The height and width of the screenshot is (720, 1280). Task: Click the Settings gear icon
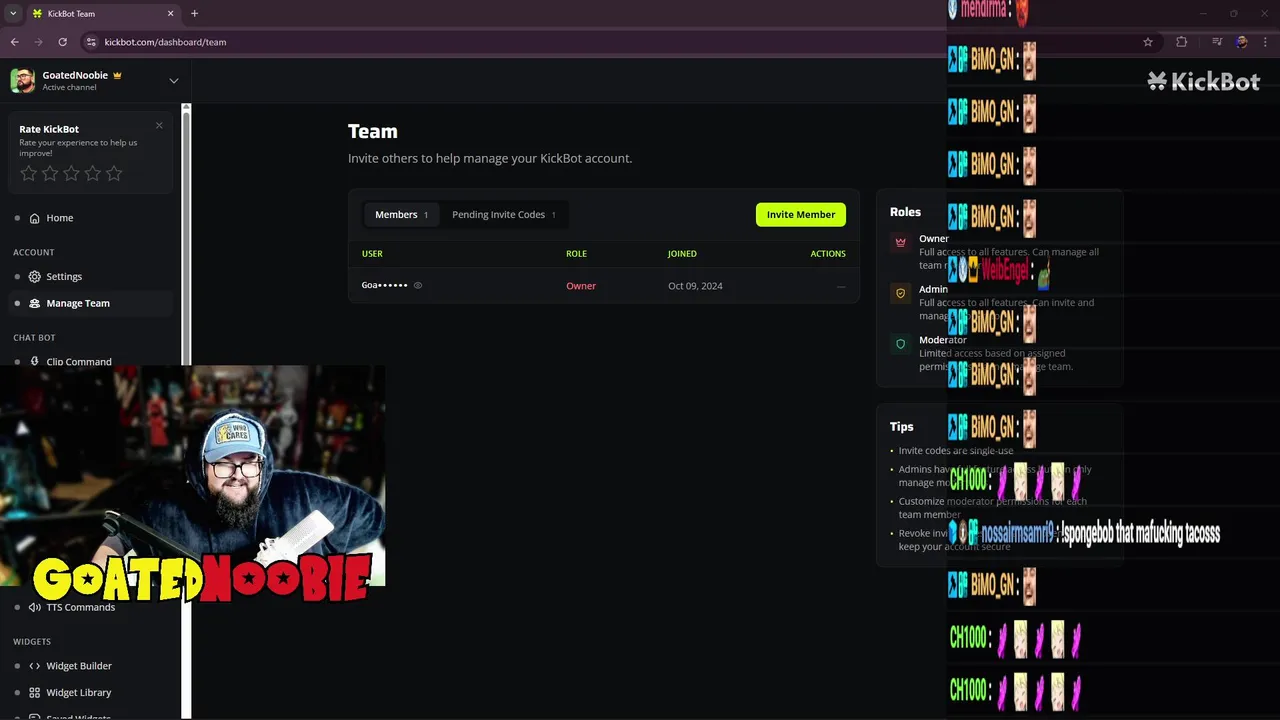35,276
